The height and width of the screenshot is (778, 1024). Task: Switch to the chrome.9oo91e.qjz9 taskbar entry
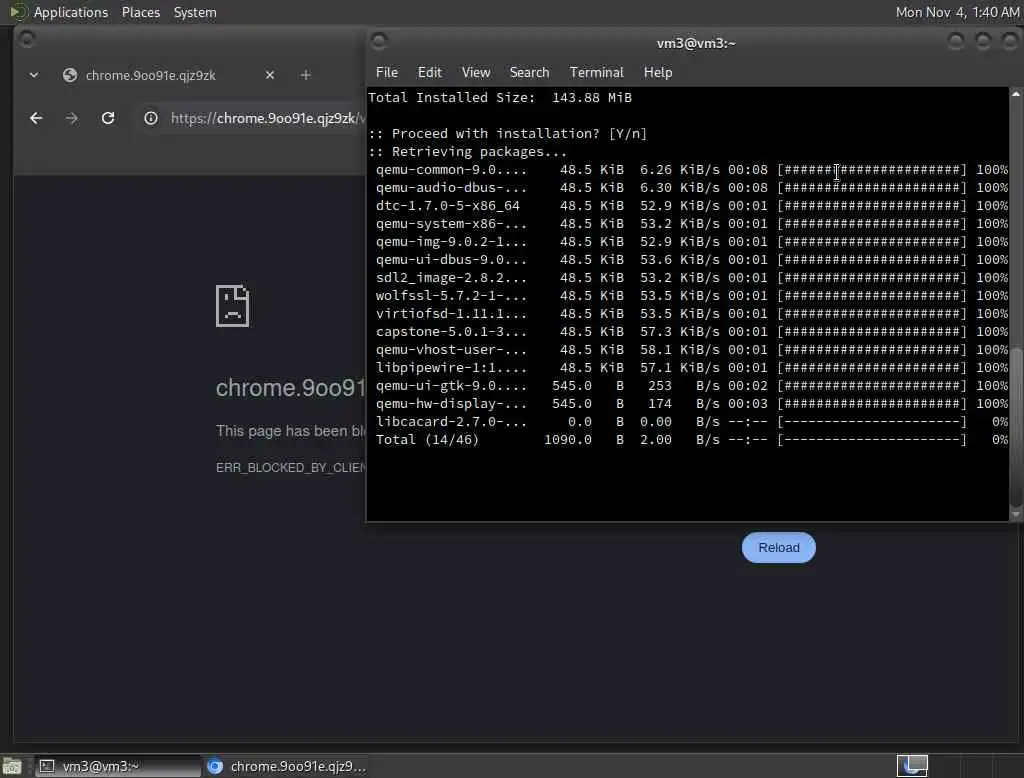click(x=287, y=766)
